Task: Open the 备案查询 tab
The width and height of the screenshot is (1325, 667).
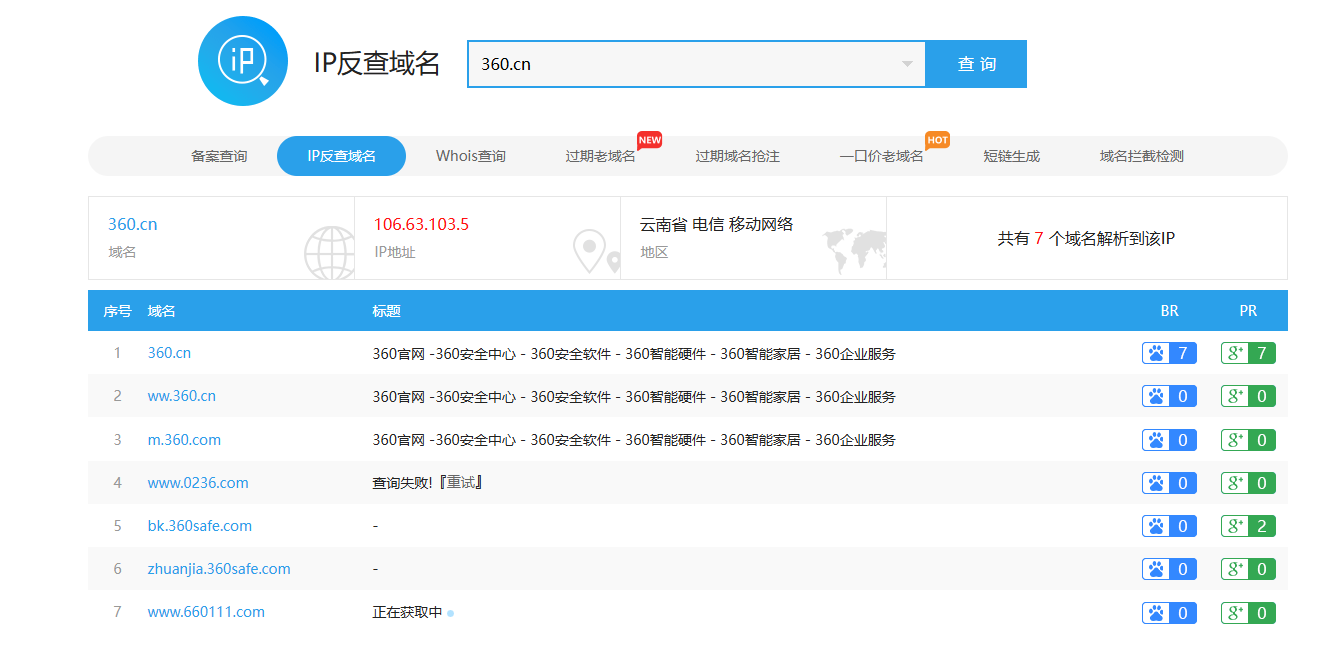Action: [219, 156]
